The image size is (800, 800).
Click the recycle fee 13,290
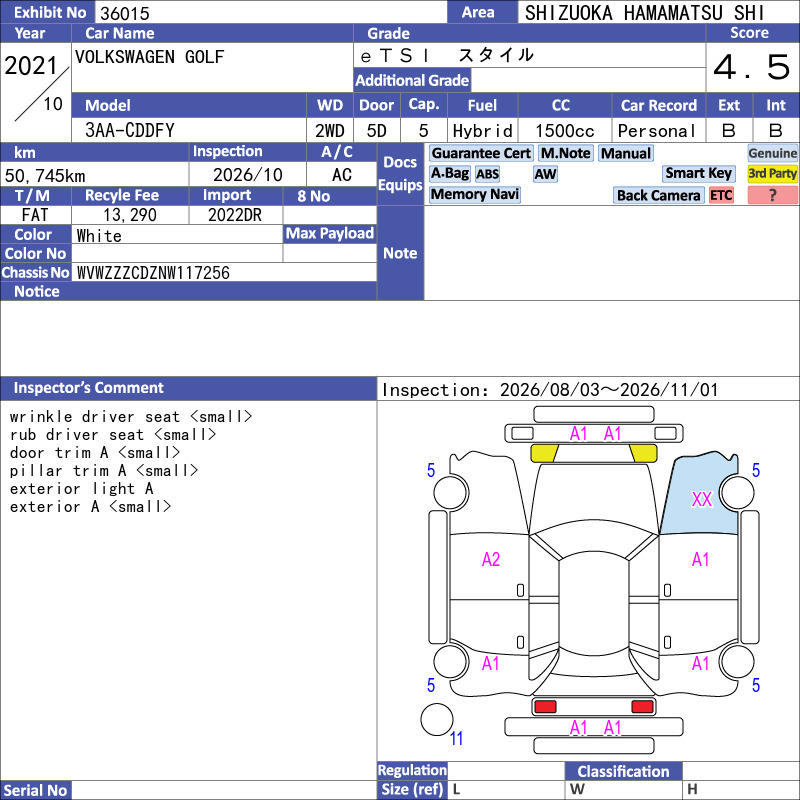(x=130, y=215)
